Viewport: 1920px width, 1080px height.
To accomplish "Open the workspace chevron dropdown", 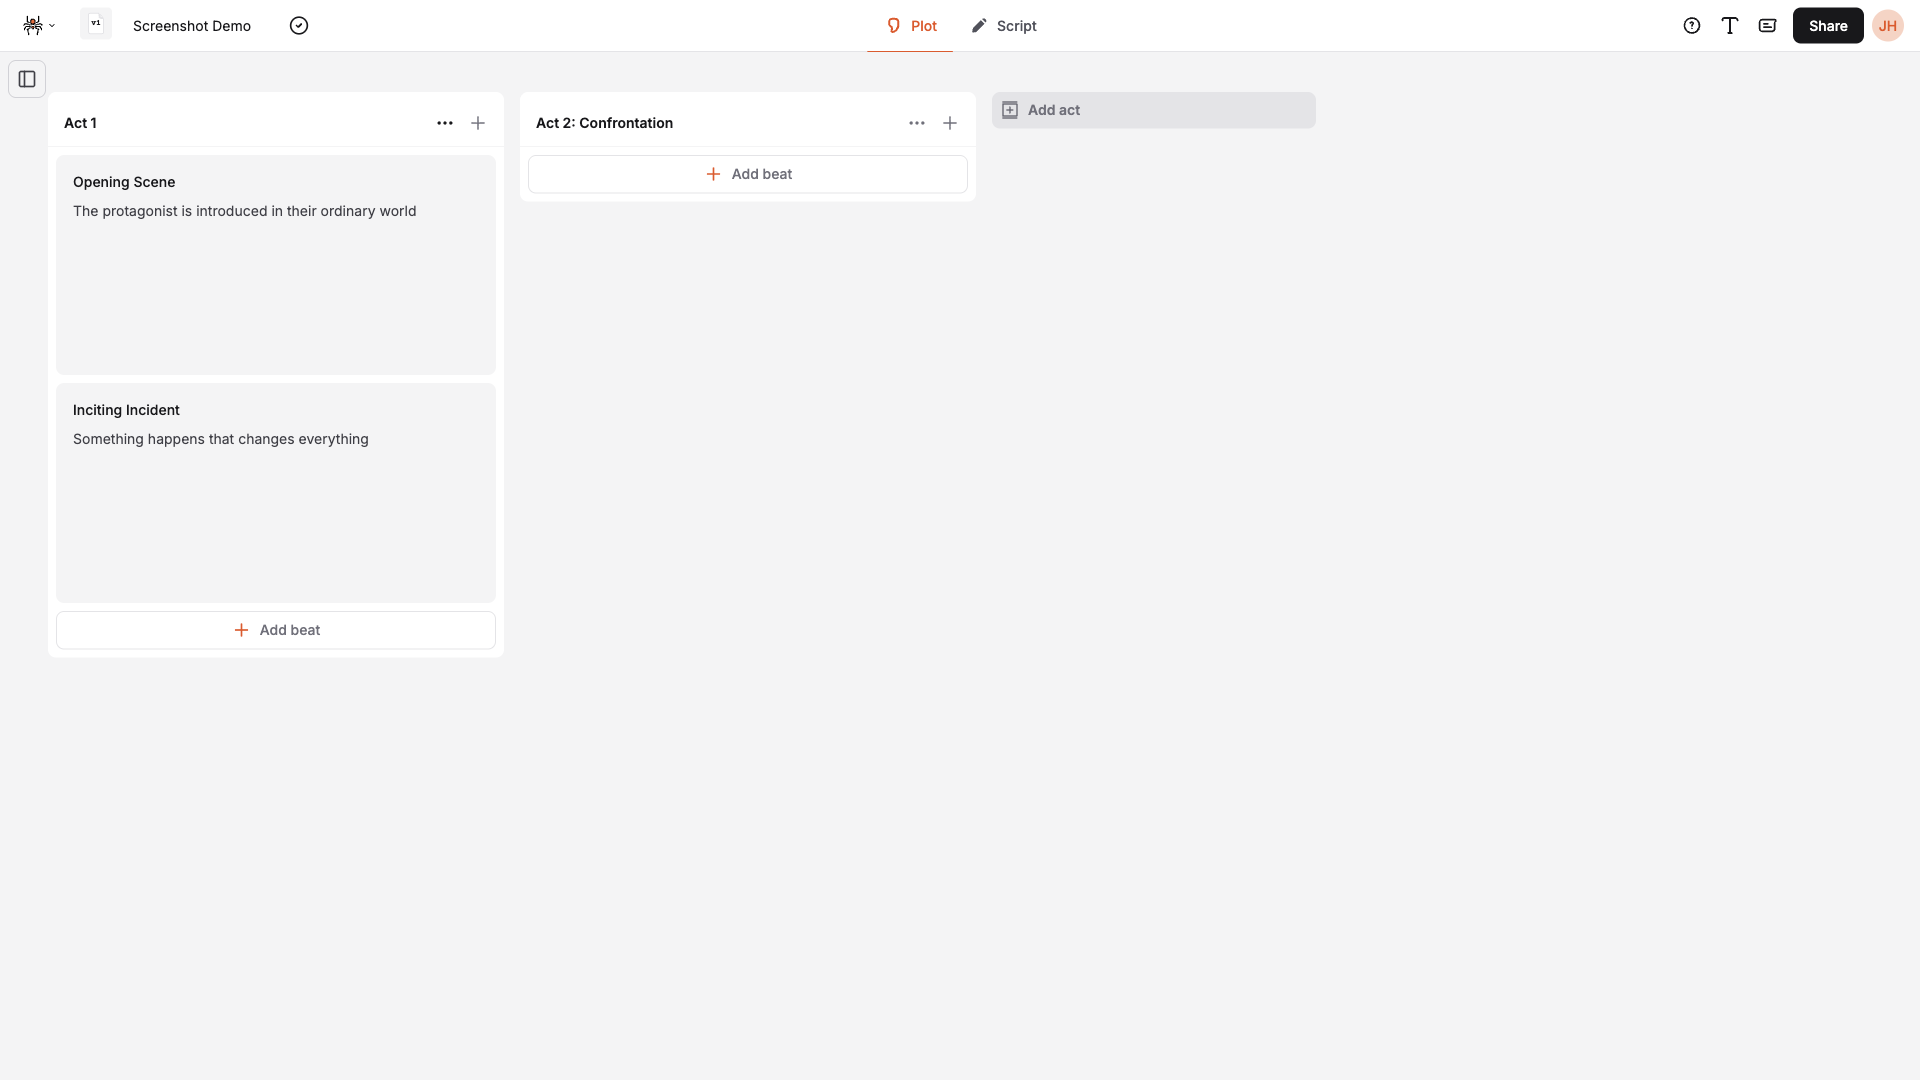I will click(51, 25).
